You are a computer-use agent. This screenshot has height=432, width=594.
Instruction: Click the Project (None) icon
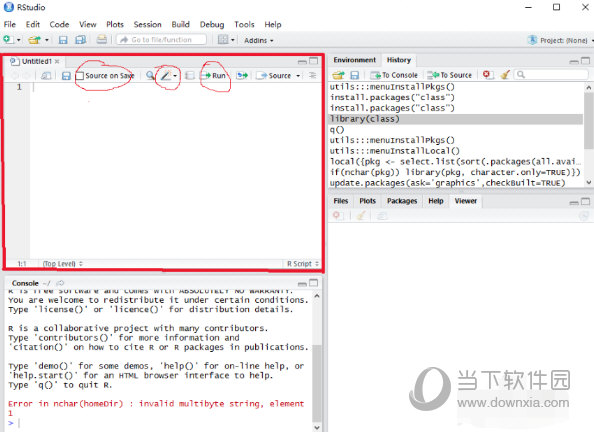[x=533, y=40]
